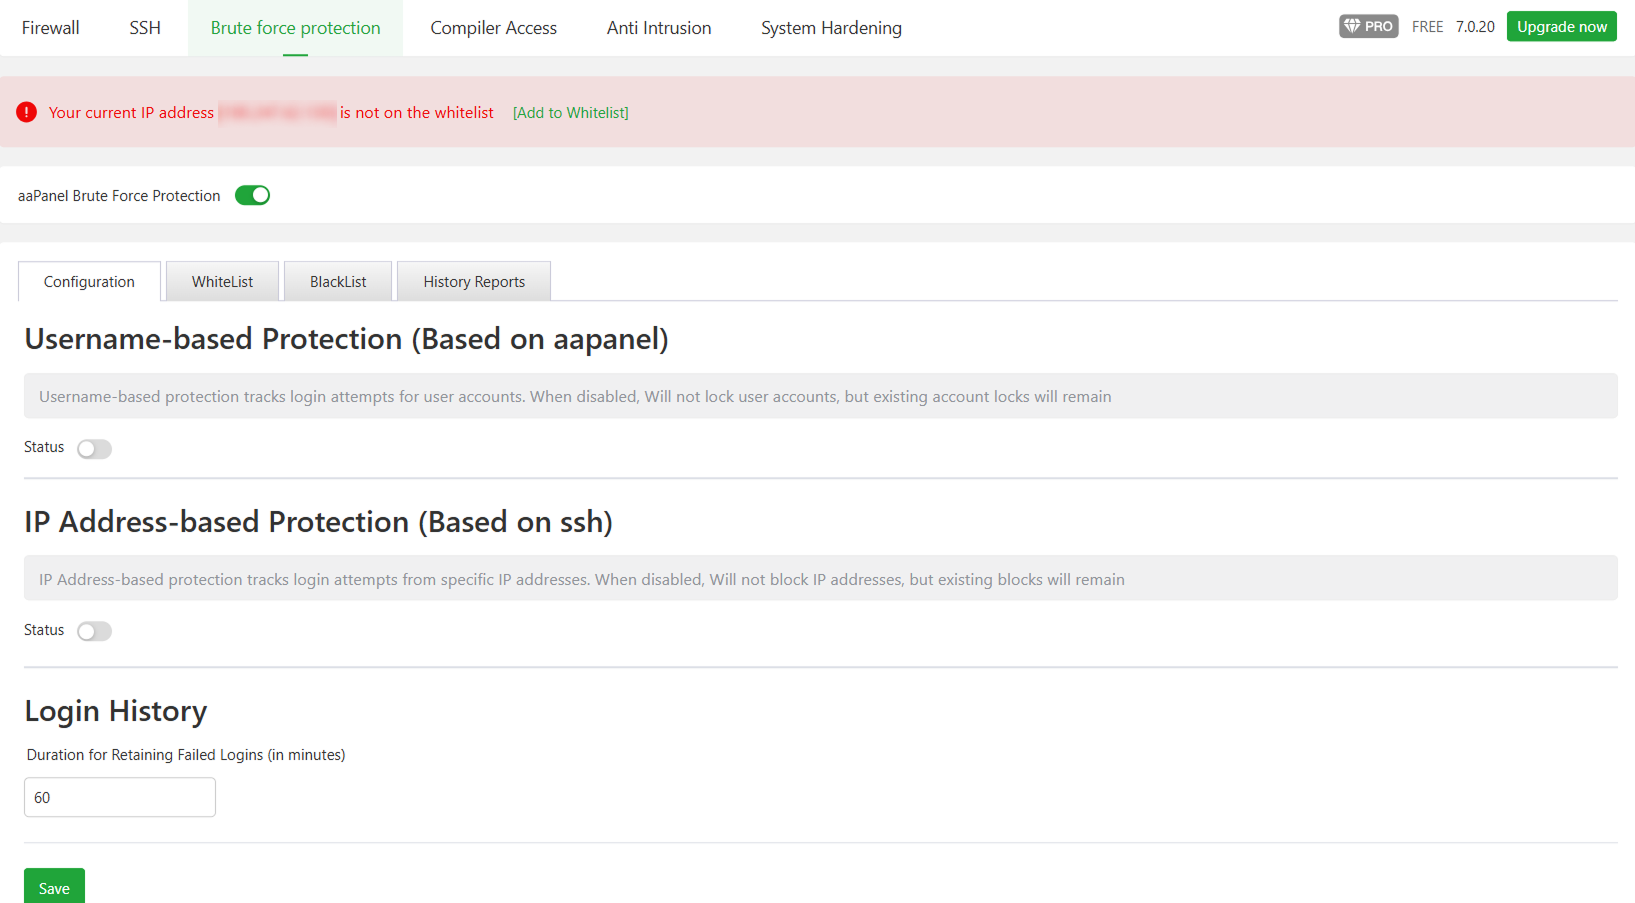Disable aaPanel Brute Force Protection toggle
1635x903 pixels.
pyautogui.click(x=252, y=195)
